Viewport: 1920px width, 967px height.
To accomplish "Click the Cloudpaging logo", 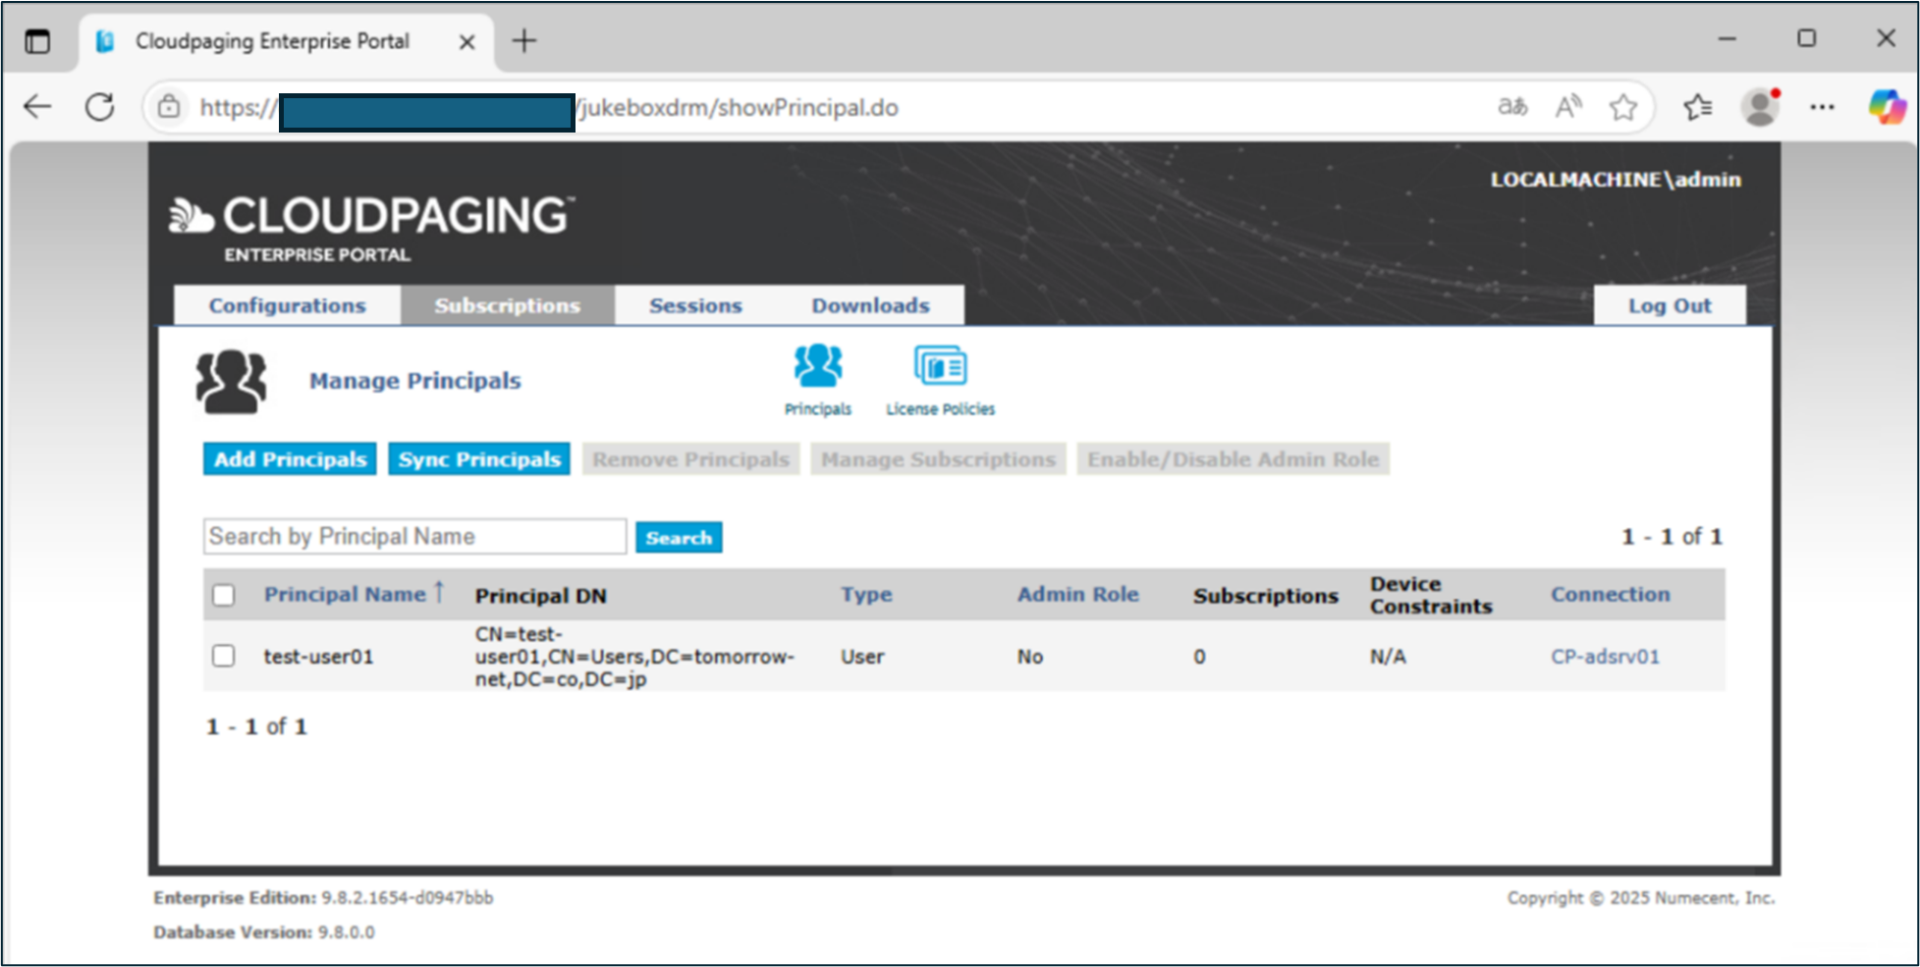I will point(371,228).
